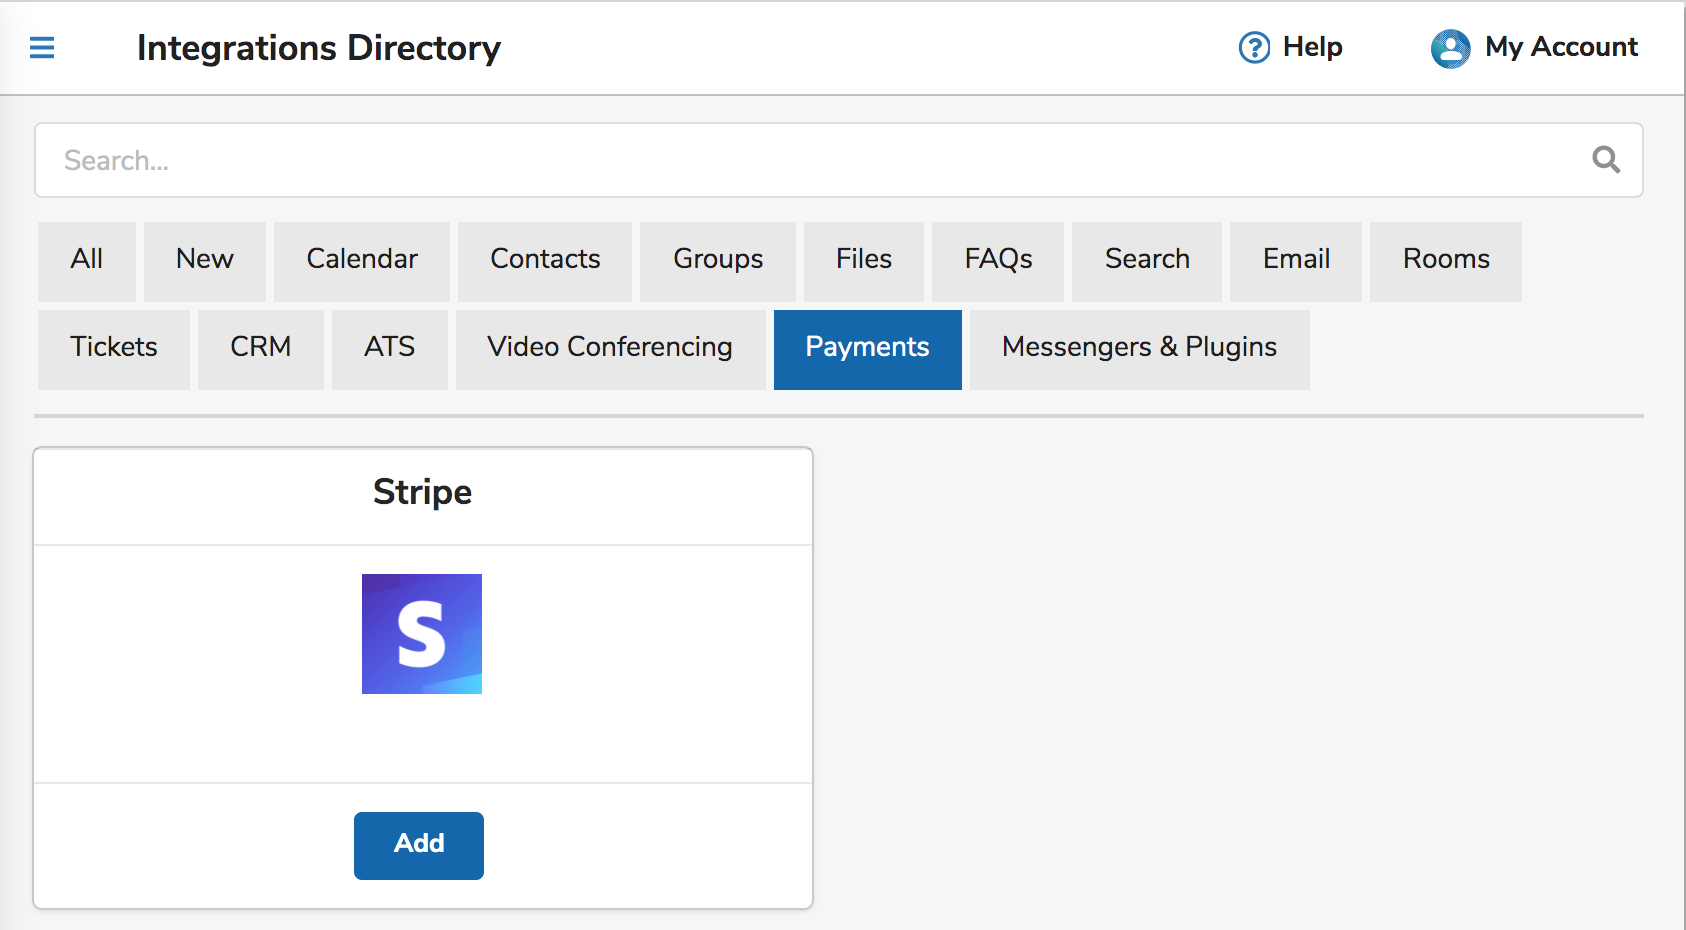Select the New category tab
The height and width of the screenshot is (930, 1686).
point(205,261)
